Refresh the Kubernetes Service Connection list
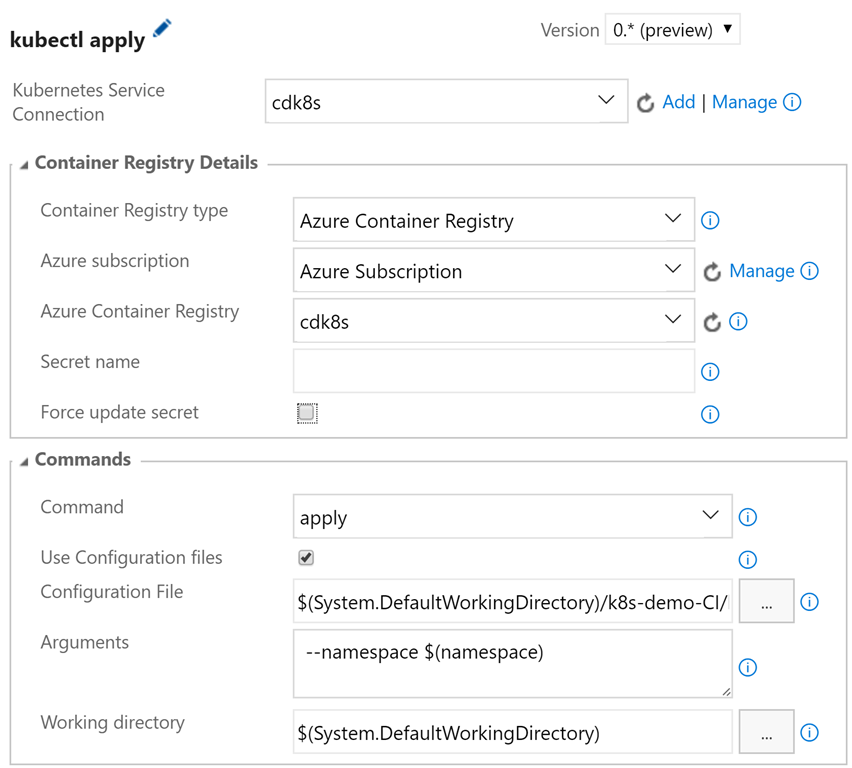This screenshot has width=852, height=768. (x=646, y=103)
